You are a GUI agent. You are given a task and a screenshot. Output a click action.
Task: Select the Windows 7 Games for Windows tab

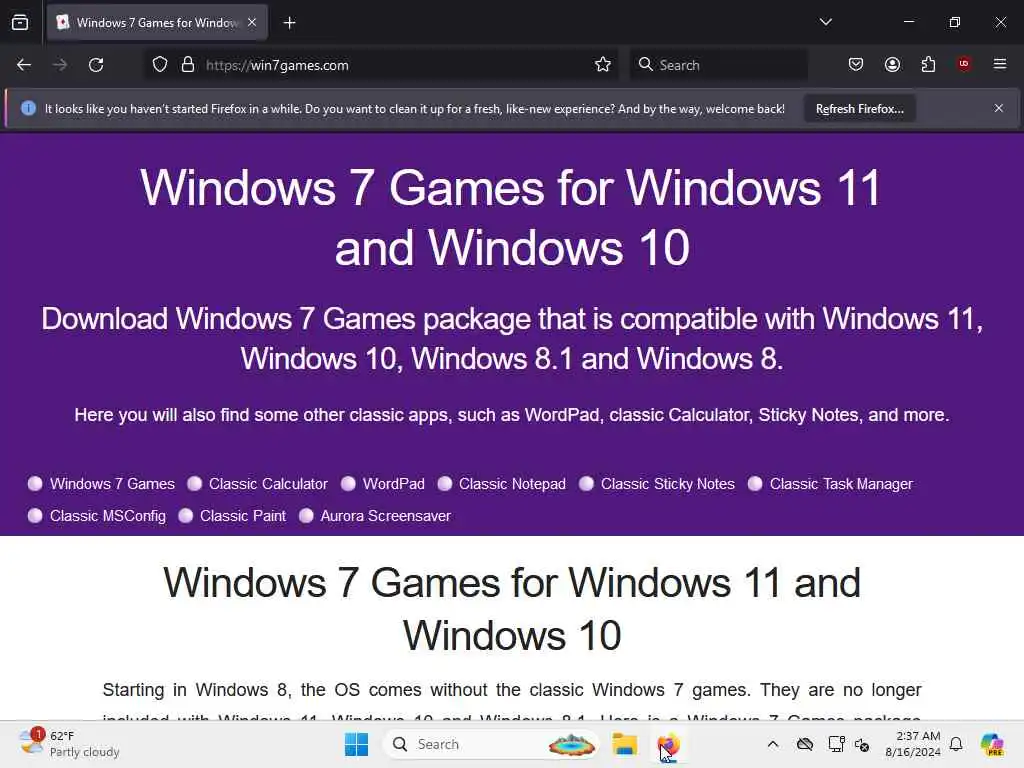pos(157,23)
